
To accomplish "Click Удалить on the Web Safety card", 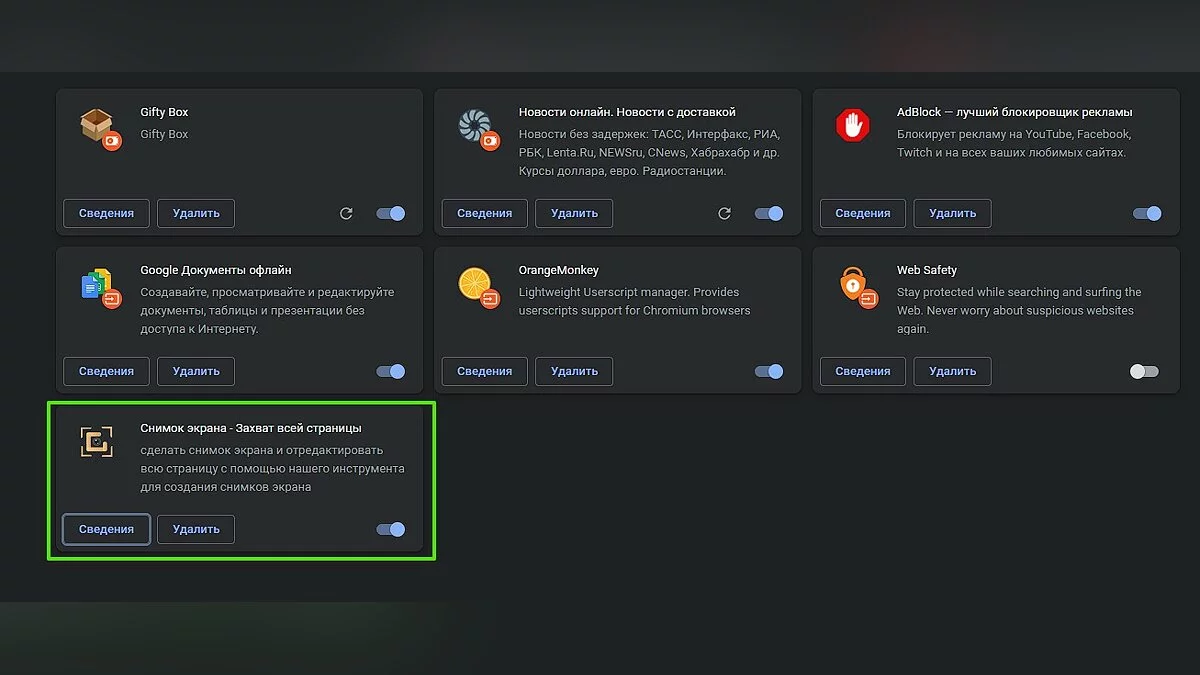I will coord(953,371).
